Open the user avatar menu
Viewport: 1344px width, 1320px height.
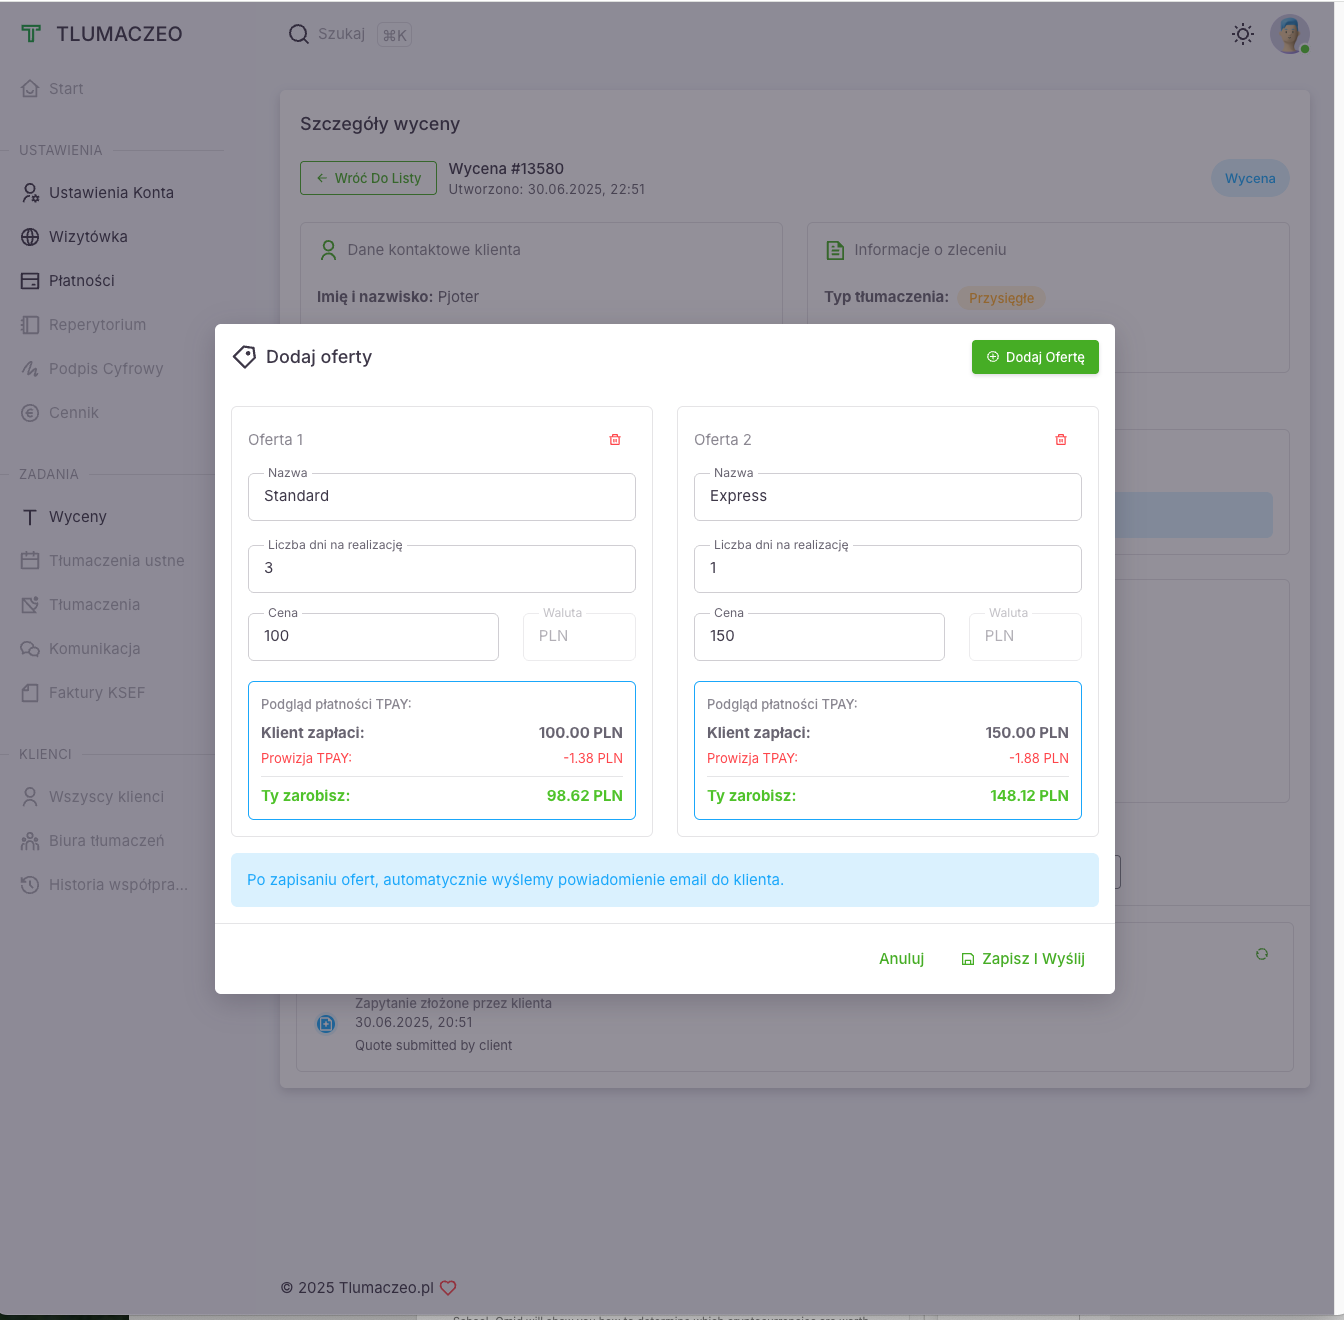coord(1289,34)
